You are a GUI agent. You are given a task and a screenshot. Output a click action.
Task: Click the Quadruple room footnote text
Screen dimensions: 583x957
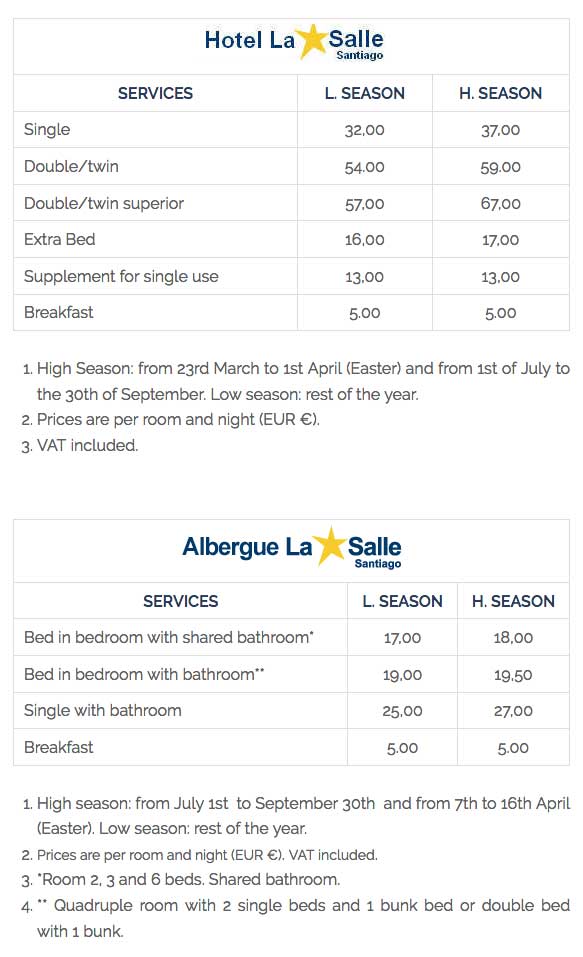coord(297,919)
